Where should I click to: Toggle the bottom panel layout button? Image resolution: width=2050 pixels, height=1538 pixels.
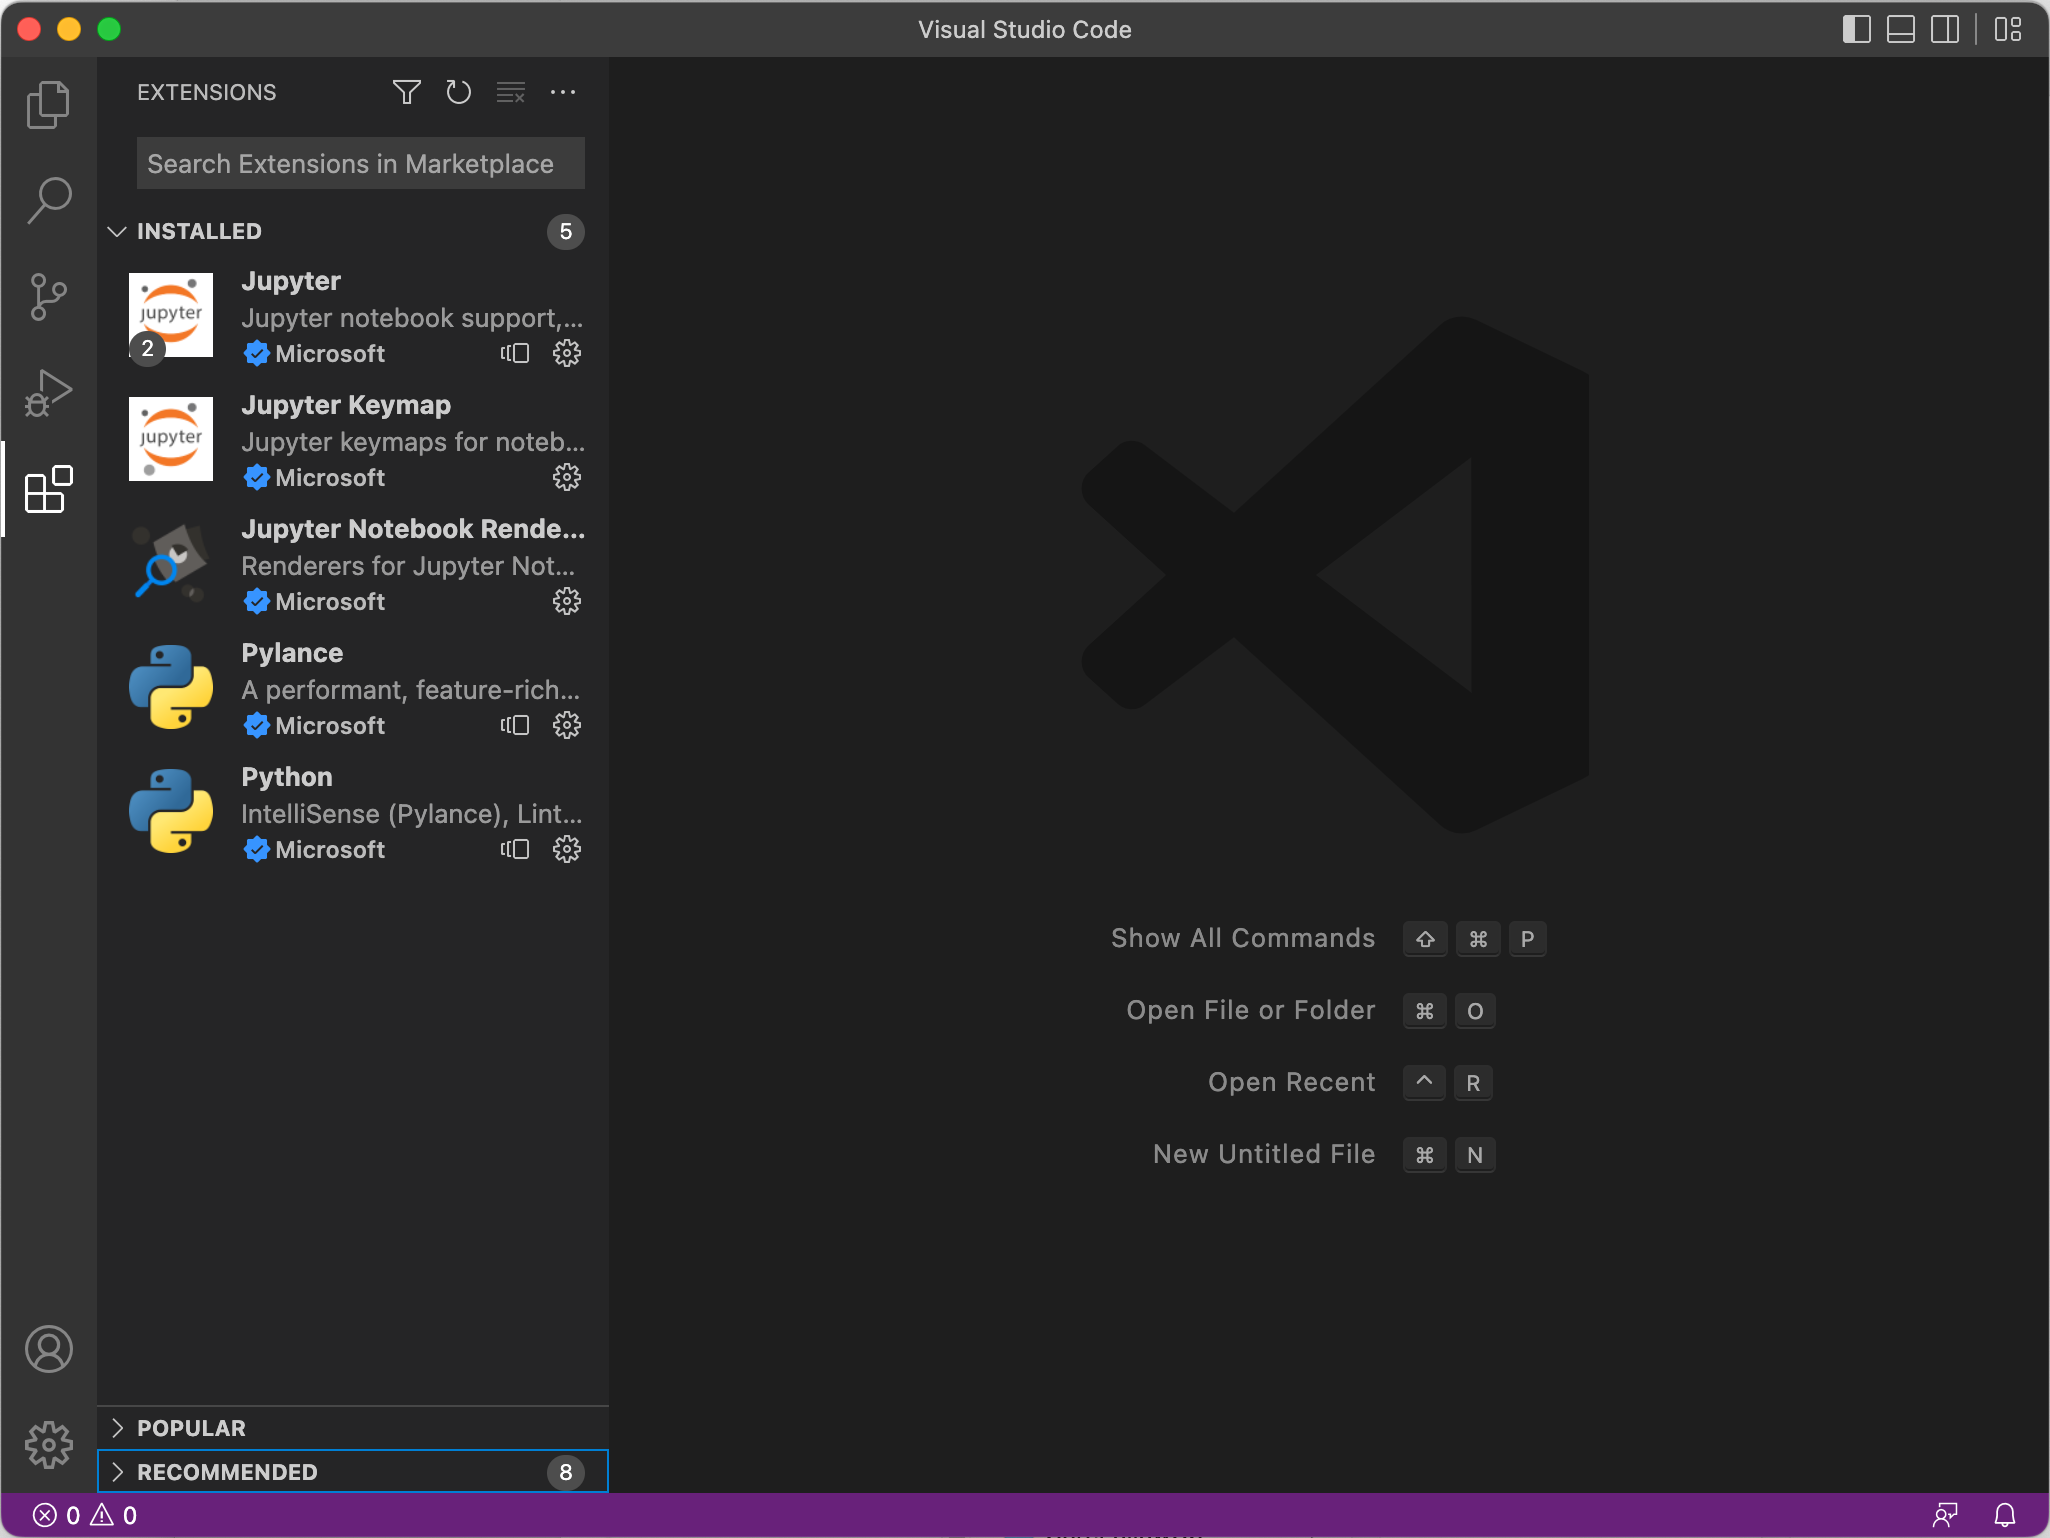tap(1900, 29)
